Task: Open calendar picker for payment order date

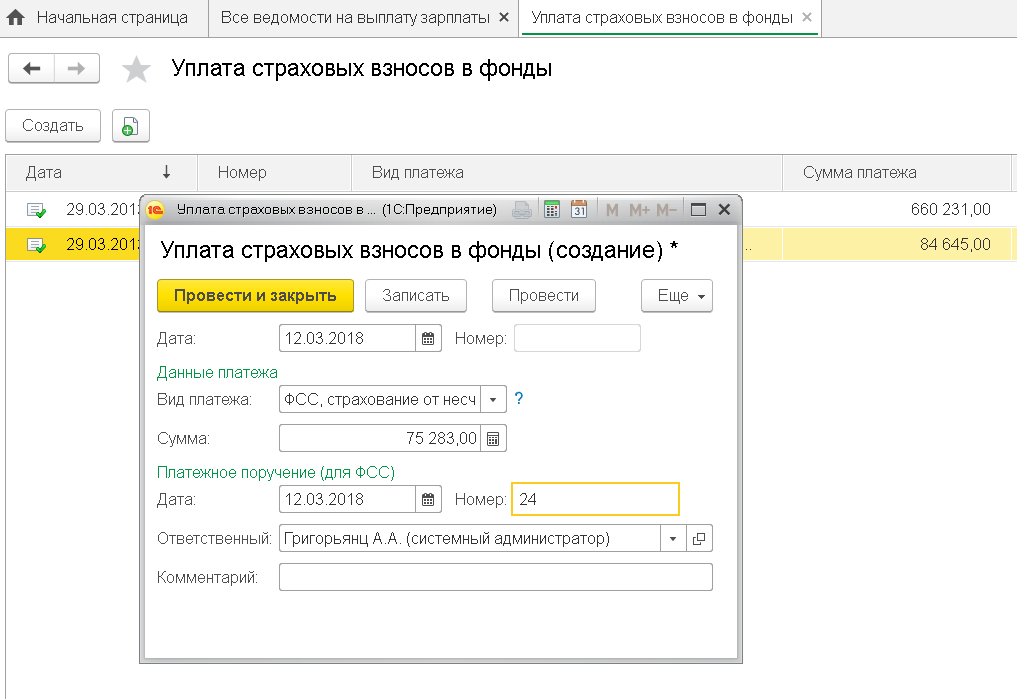Action: tap(428, 499)
